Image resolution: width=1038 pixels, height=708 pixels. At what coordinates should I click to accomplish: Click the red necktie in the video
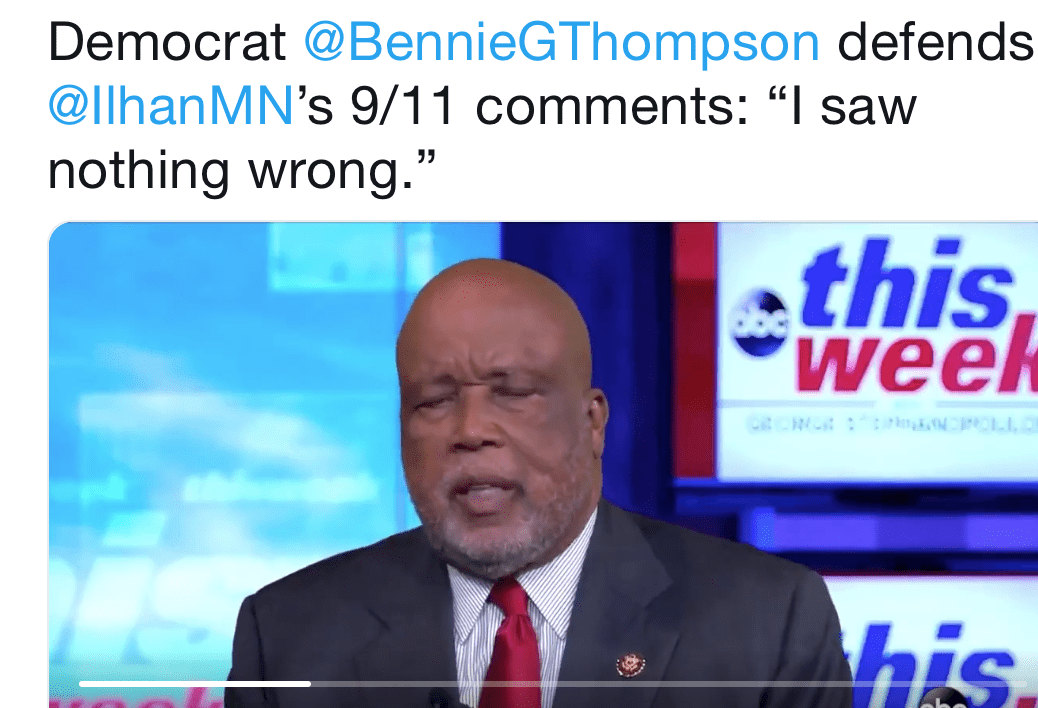tap(512, 645)
